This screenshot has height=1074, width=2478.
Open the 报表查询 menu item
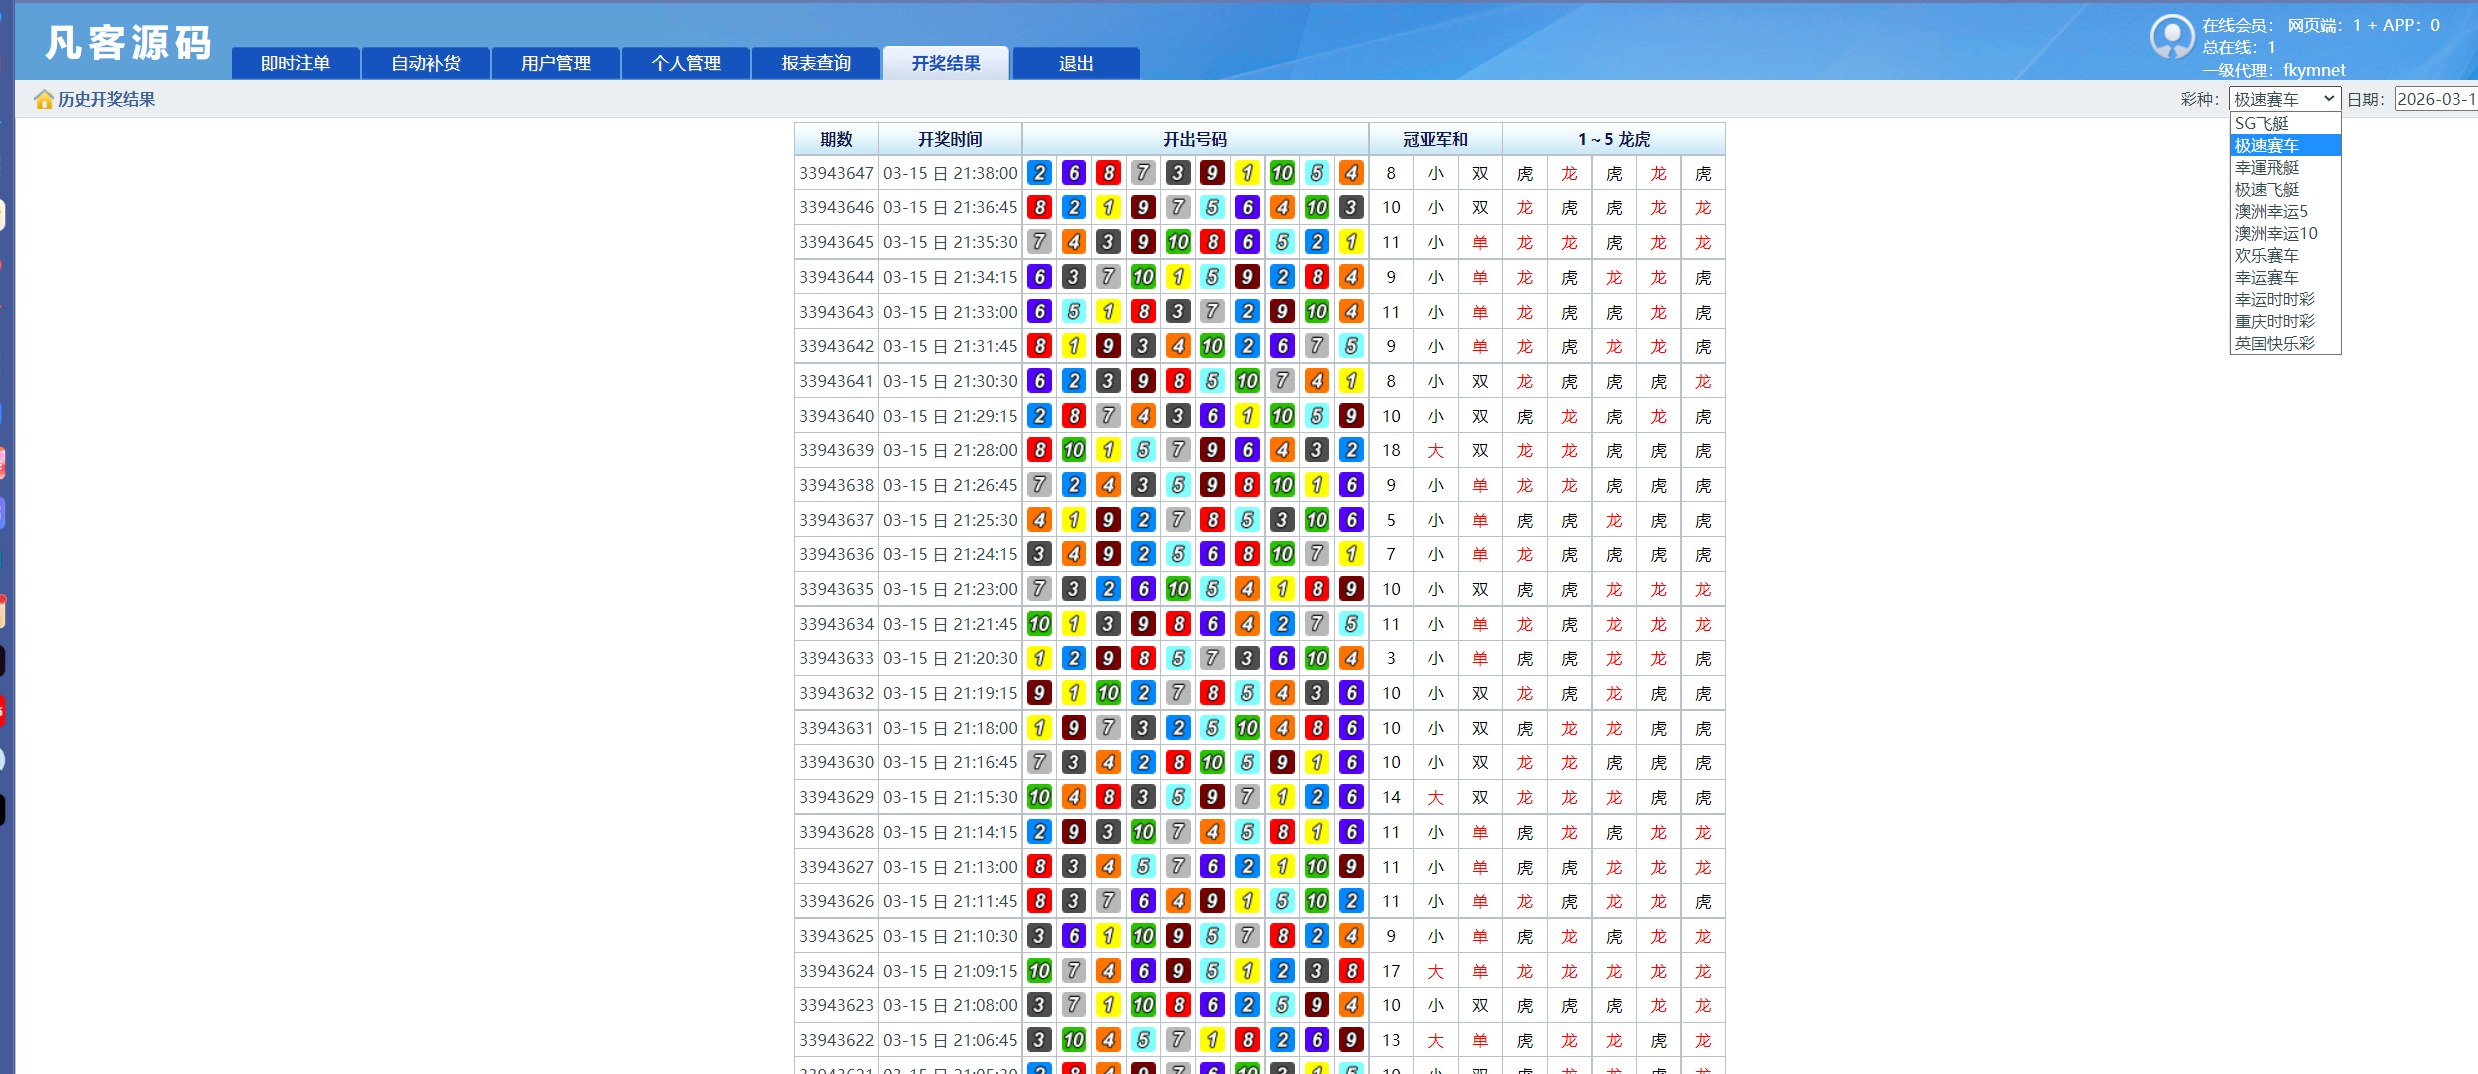815,62
